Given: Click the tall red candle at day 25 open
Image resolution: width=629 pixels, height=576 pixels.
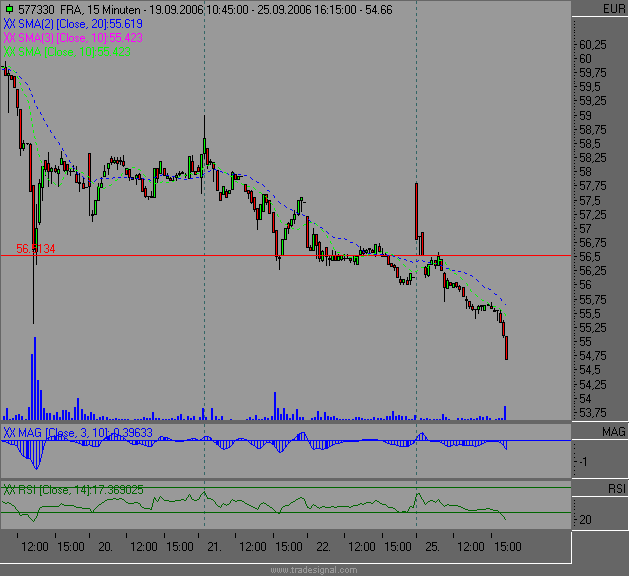Looking at the screenshot, I should (416, 211).
